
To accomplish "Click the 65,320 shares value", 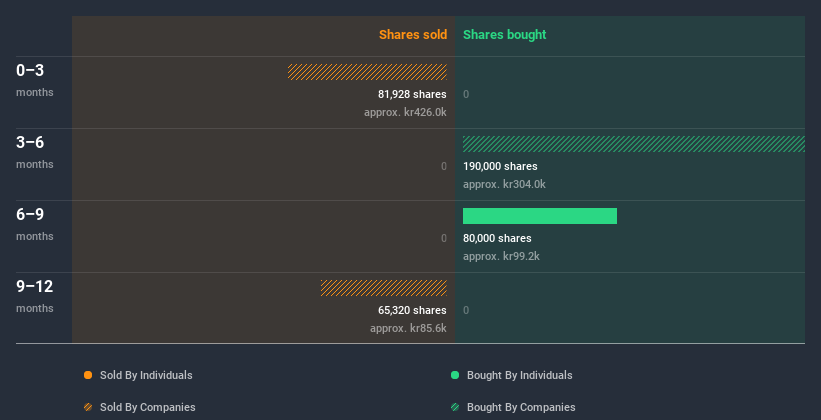I will [412, 311].
